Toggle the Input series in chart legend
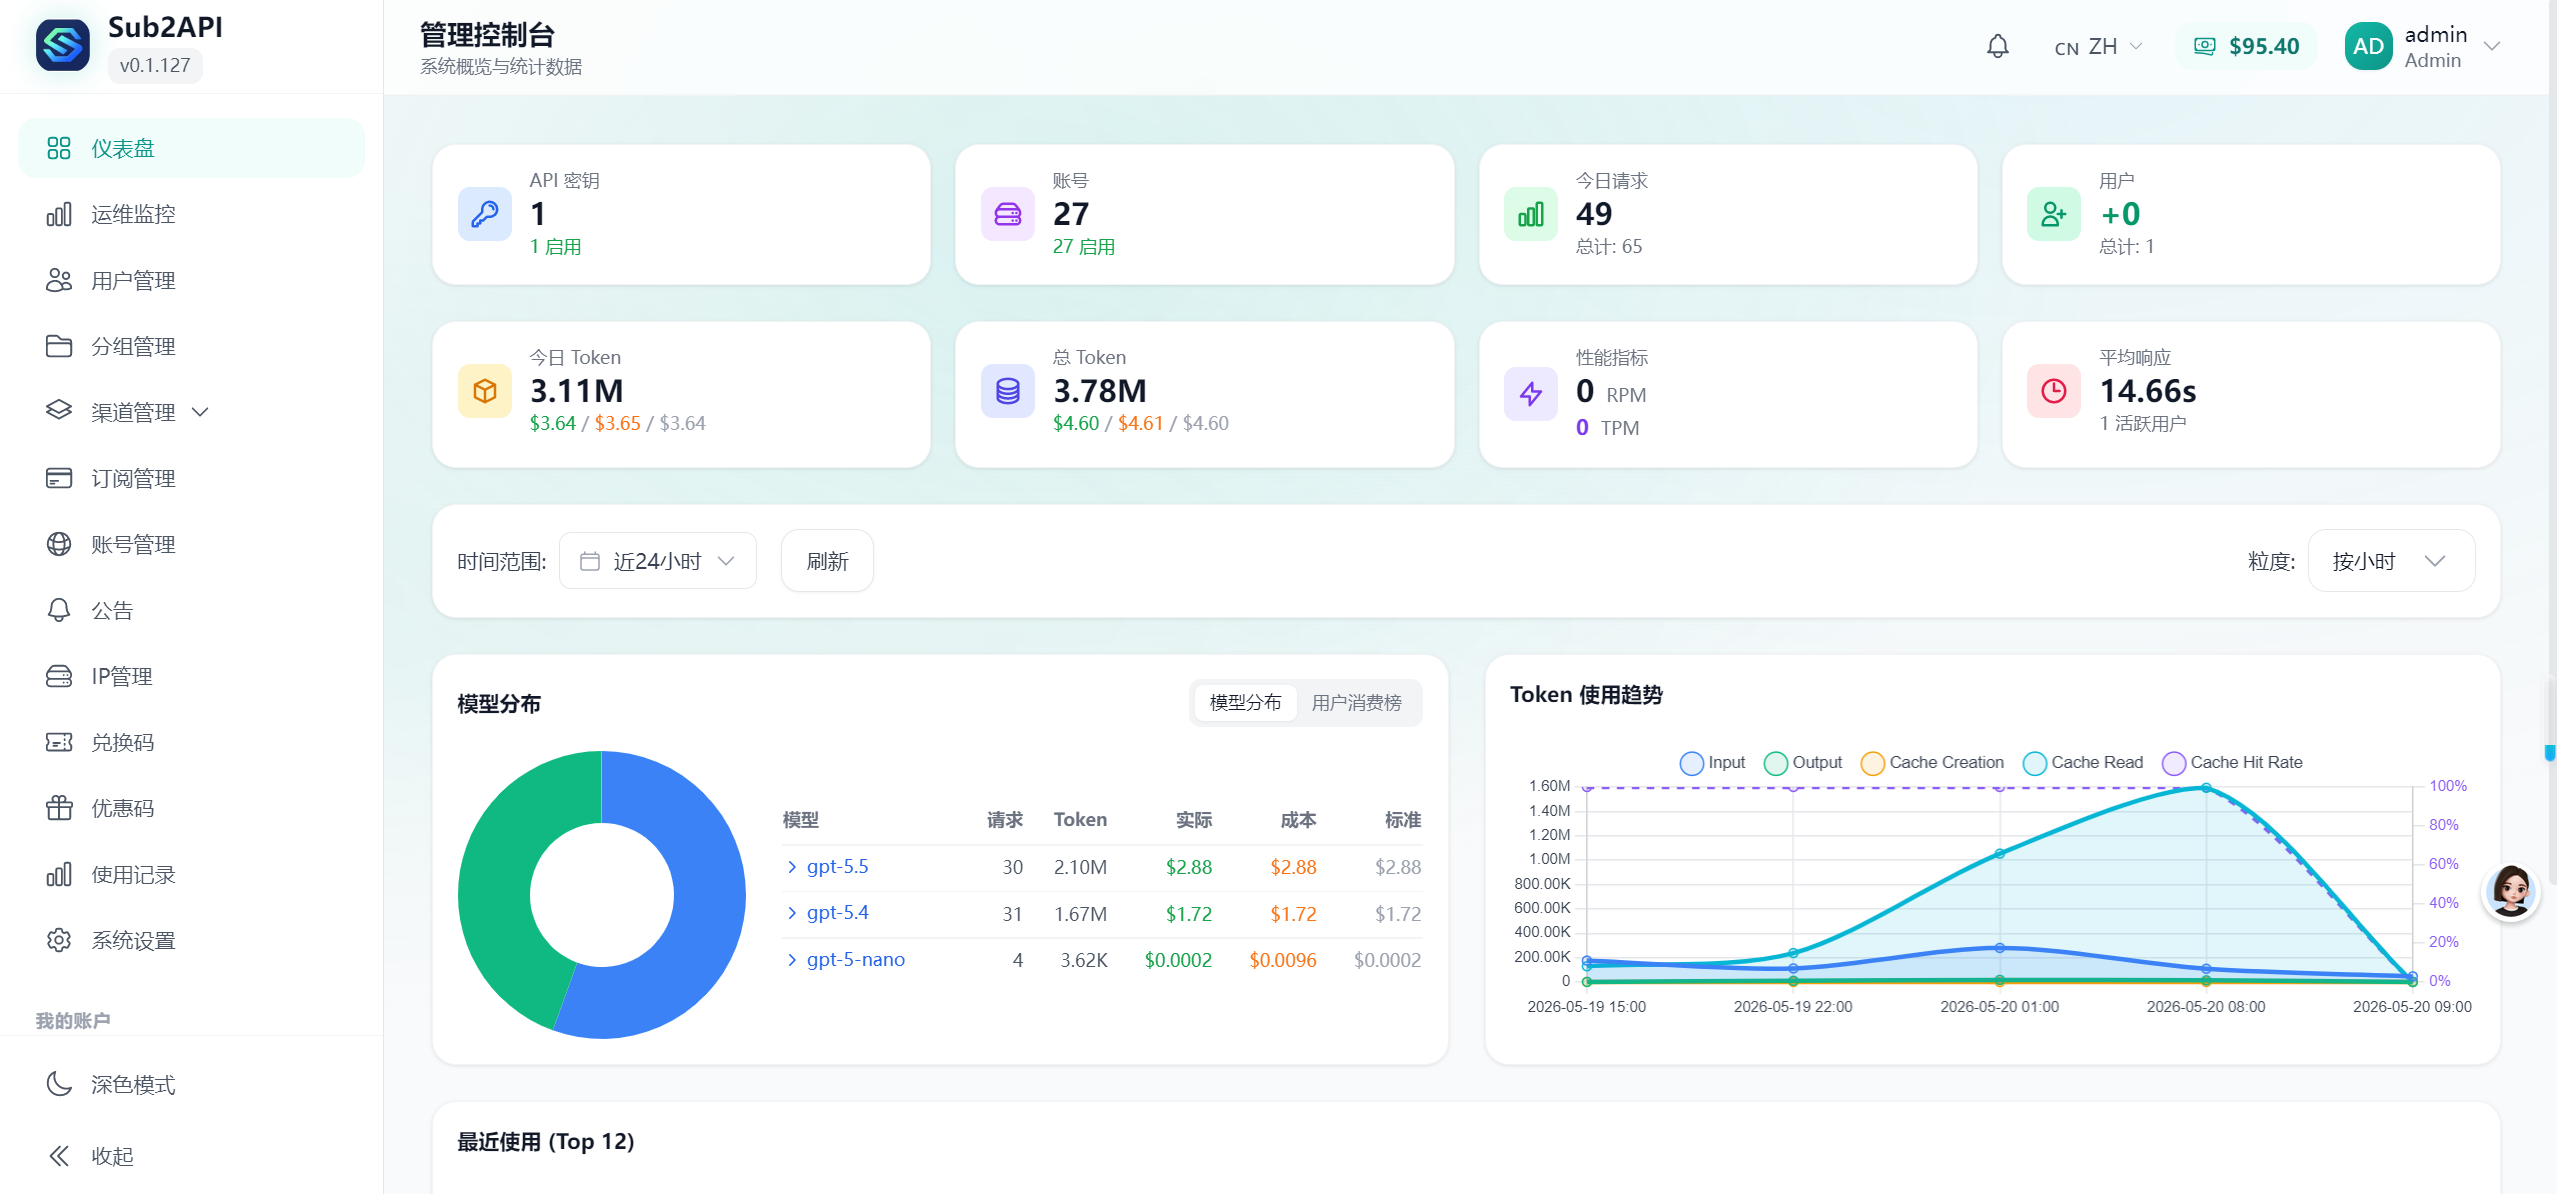 point(1713,762)
